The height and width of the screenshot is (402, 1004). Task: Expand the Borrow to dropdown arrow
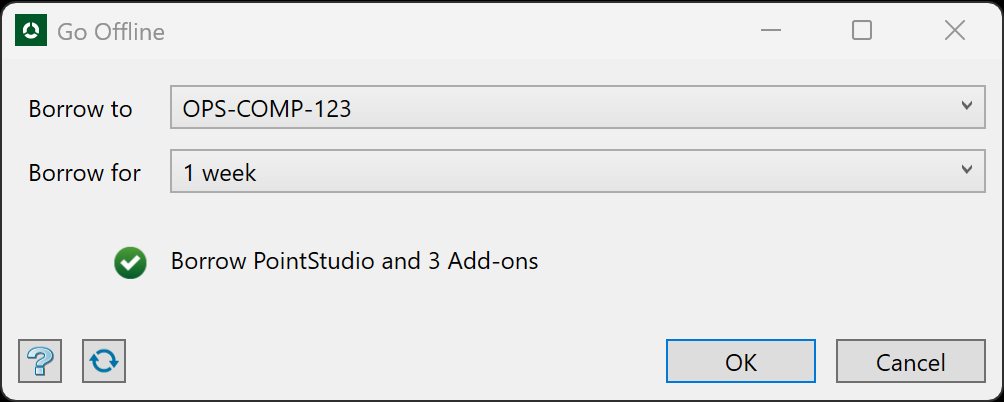(x=967, y=106)
